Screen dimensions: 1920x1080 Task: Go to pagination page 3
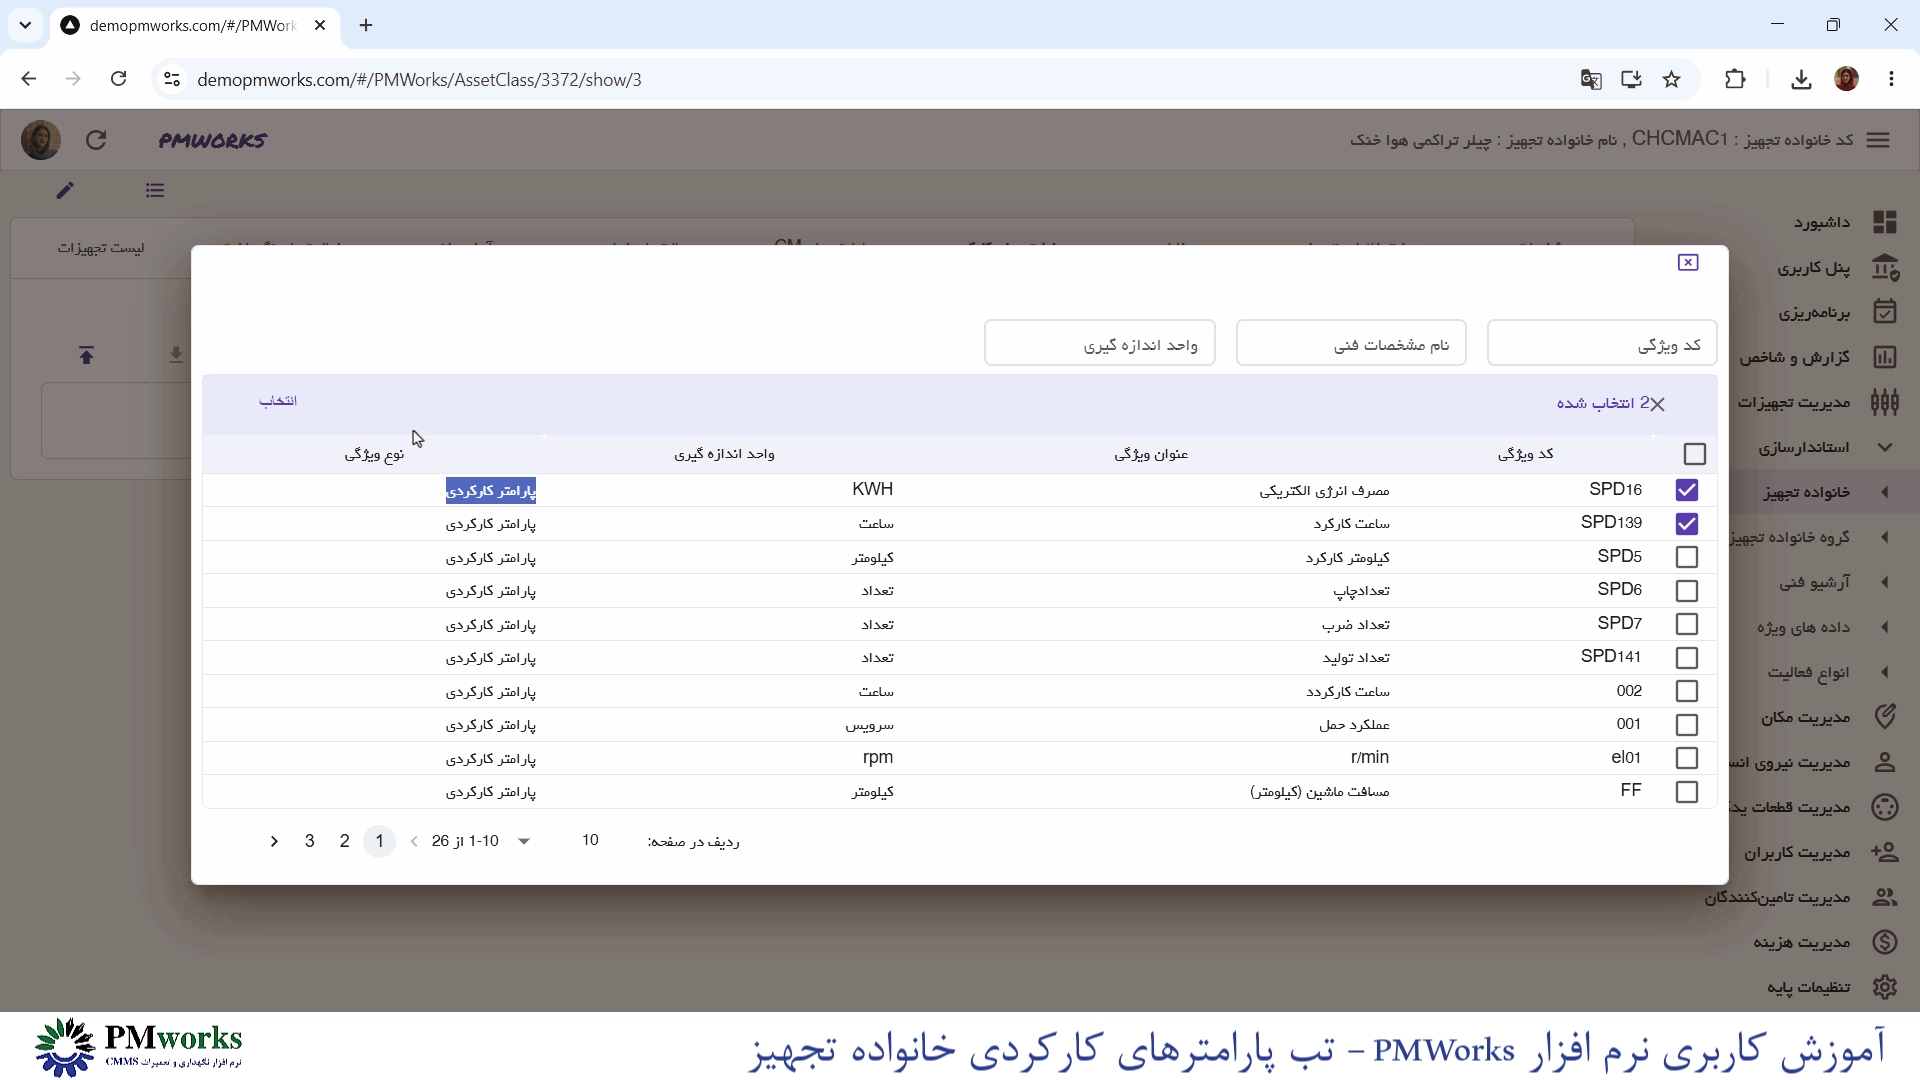[310, 842]
